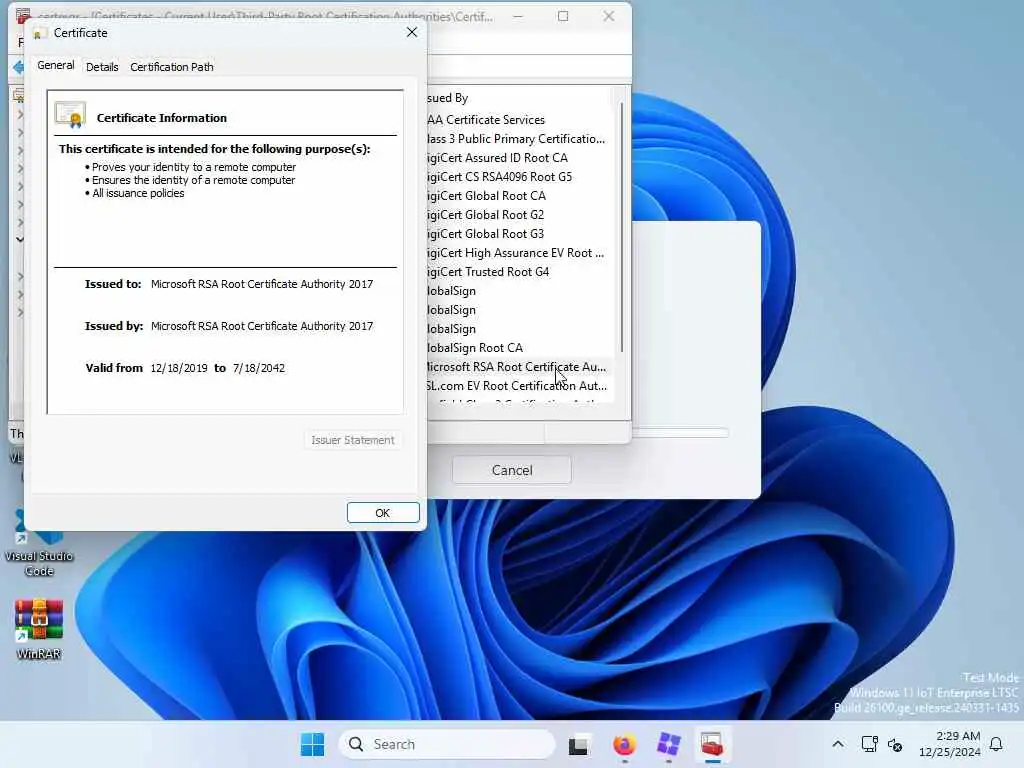Screen dimensions: 1024x768
Task: Close the Certificate dialog
Action: click(x=411, y=32)
